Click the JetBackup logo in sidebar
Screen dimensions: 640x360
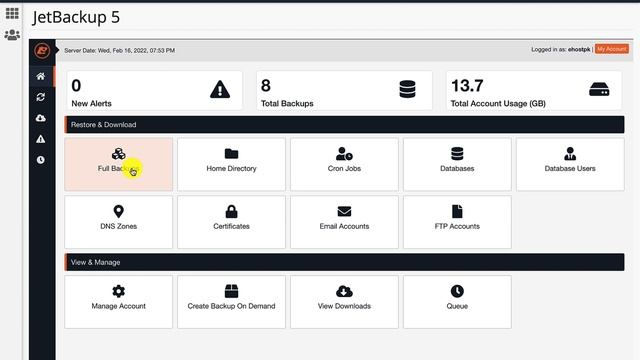42,51
